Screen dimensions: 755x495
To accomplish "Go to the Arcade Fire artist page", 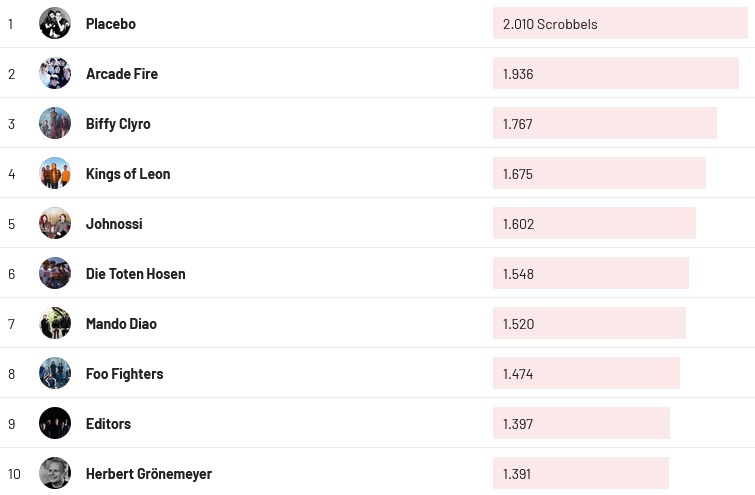I will pyautogui.click(x=122, y=73).
